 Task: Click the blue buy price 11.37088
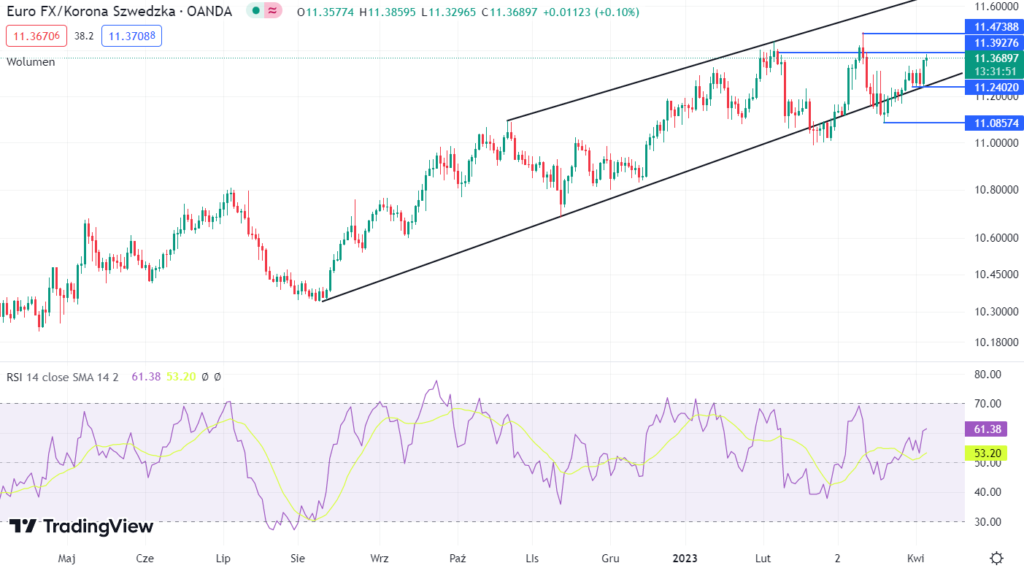pos(130,36)
